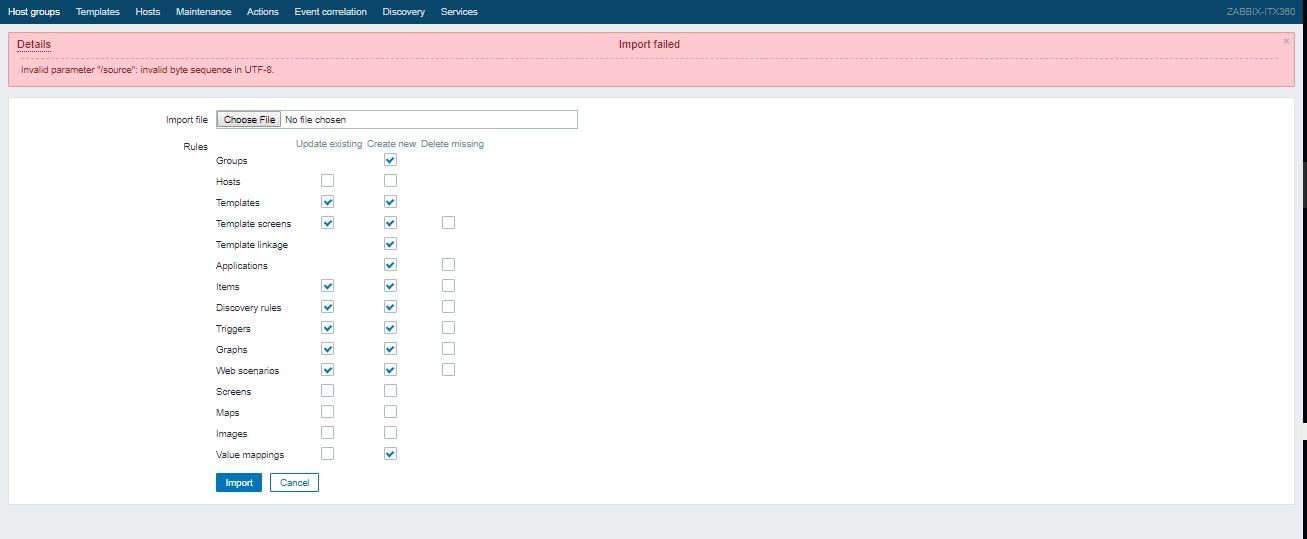The width and height of the screenshot is (1307, 539).
Task: Uncheck Update existing for Triggers
Action: 327,328
